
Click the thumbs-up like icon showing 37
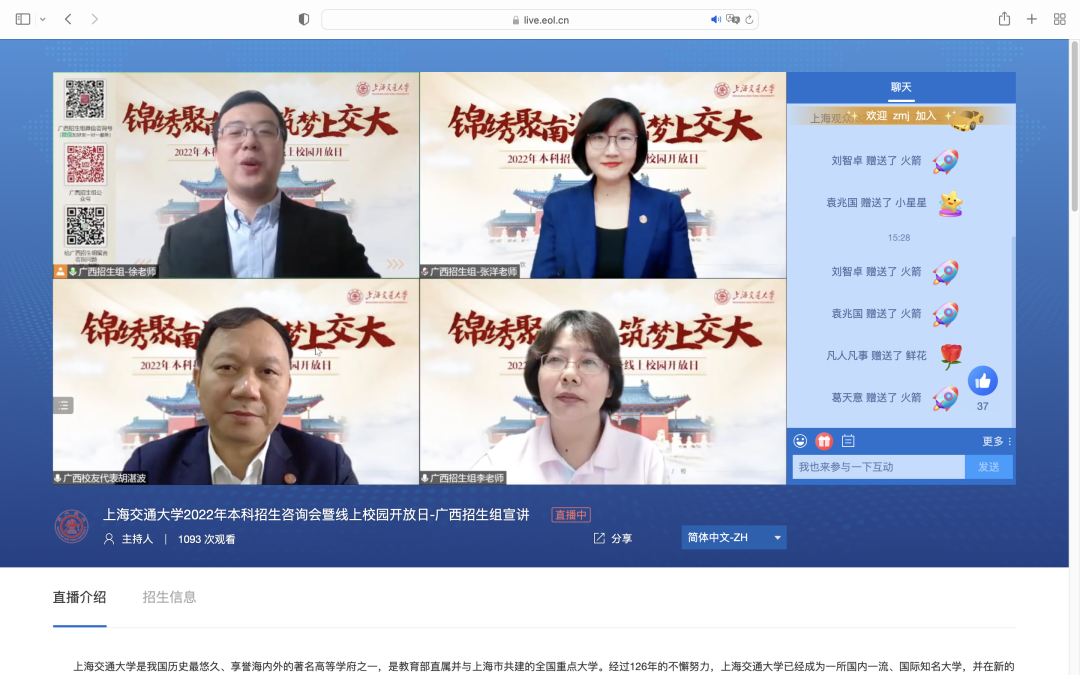(983, 381)
